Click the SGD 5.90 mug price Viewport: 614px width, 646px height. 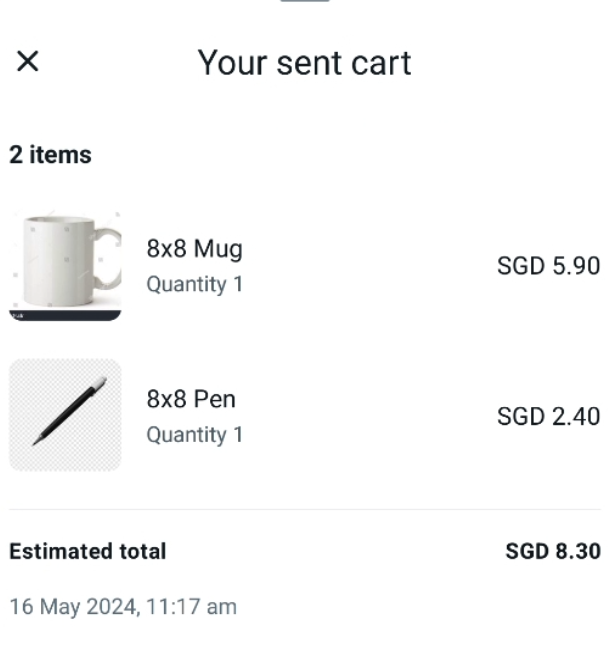pyautogui.click(x=548, y=266)
